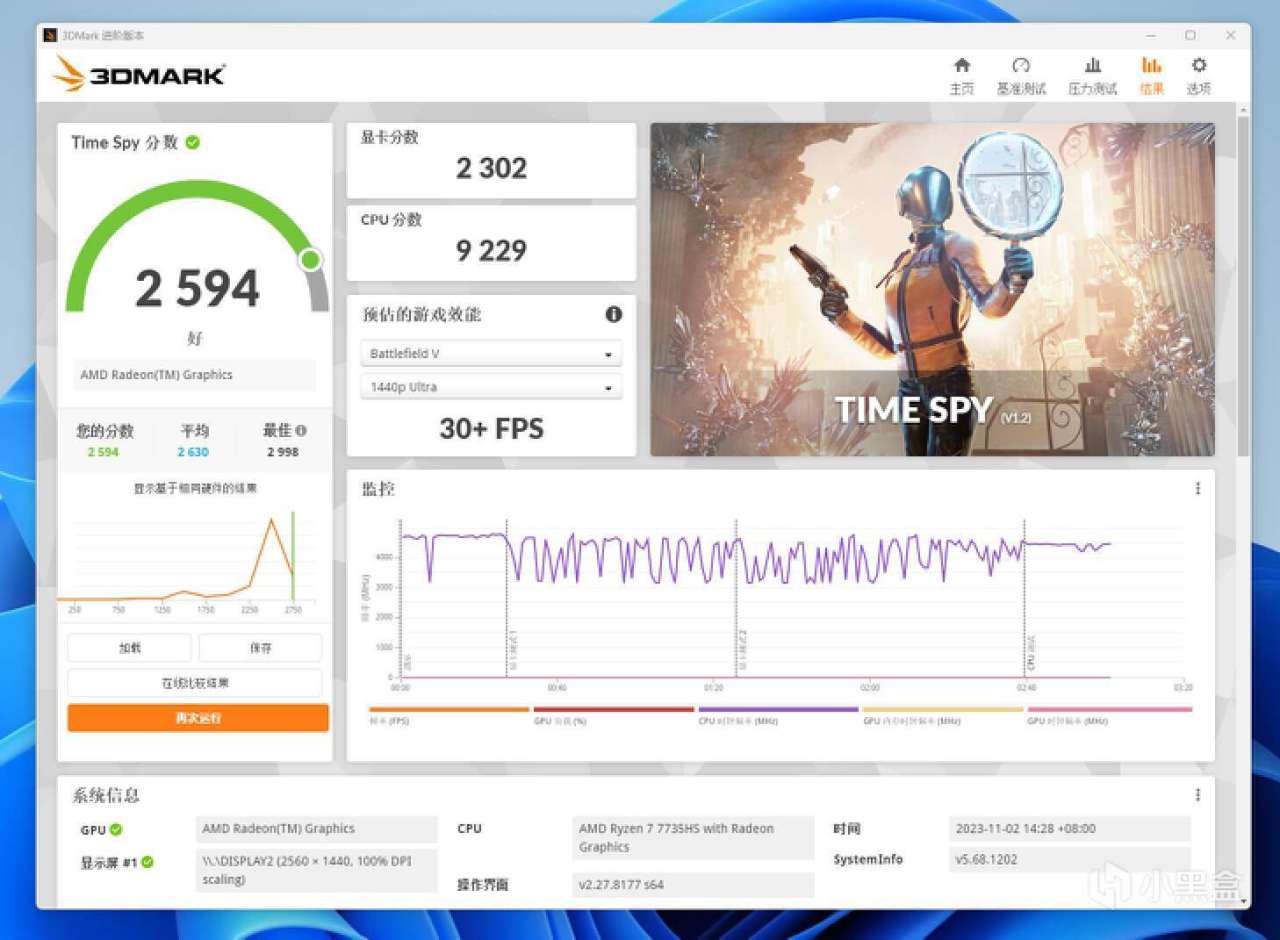This screenshot has height=940, width=1280.
Task: Click the 3DMark logo in the header
Action: pos(139,74)
